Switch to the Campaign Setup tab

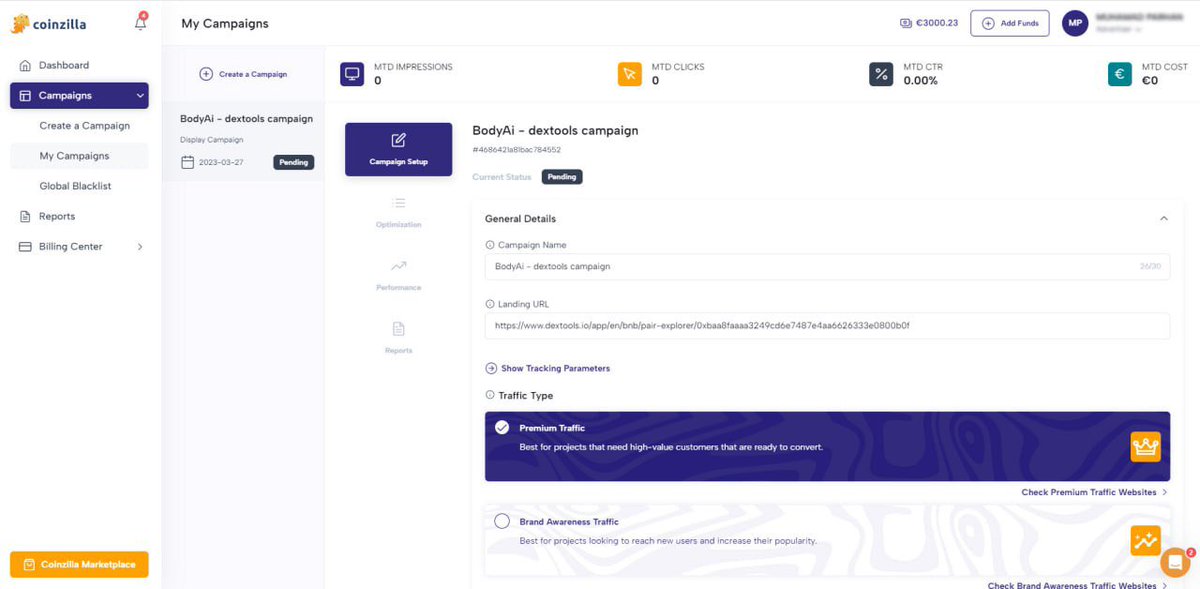(x=398, y=149)
